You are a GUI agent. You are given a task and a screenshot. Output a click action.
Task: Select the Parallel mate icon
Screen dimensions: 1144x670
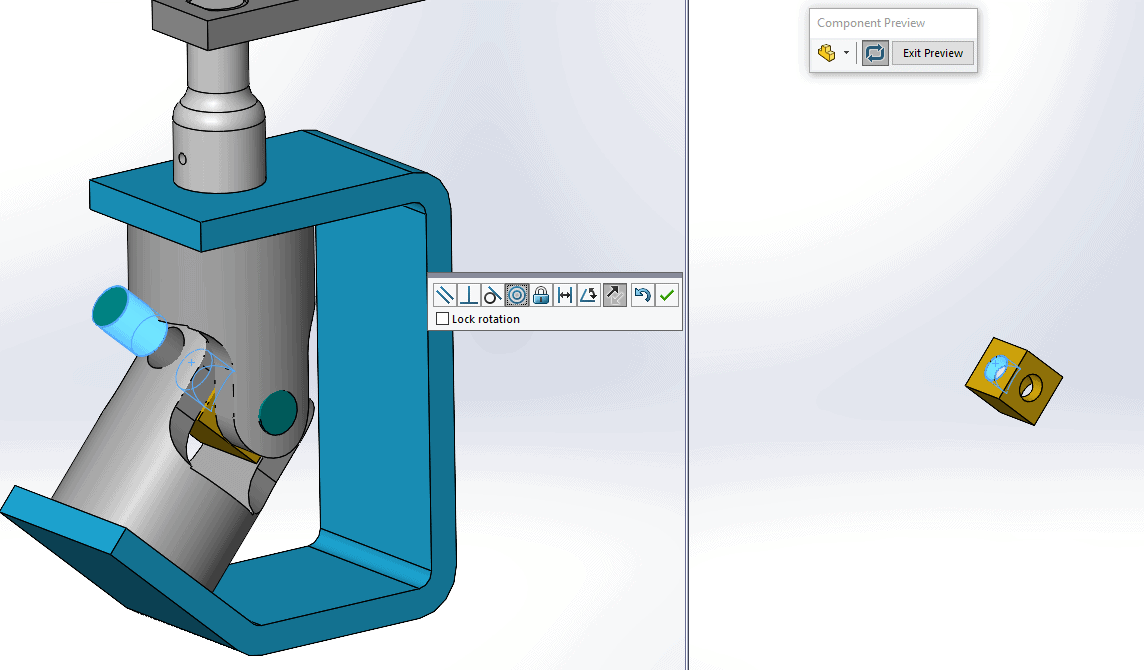[444, 295]
